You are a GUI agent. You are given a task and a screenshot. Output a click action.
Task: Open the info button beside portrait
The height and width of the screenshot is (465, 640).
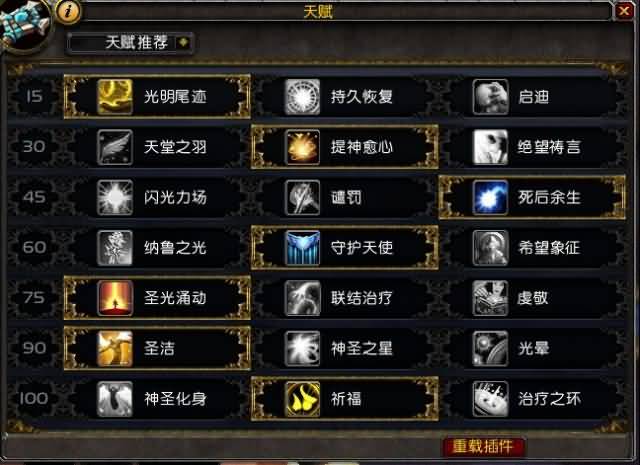[68, 11]
